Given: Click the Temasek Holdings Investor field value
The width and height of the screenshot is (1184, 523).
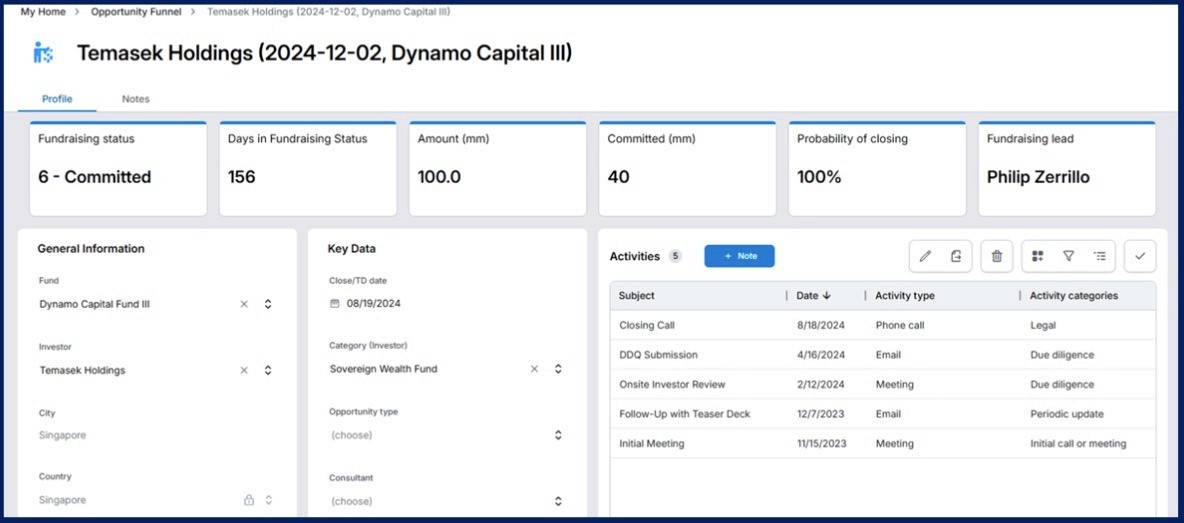Looking at the screenshot, I should (82, 371).
